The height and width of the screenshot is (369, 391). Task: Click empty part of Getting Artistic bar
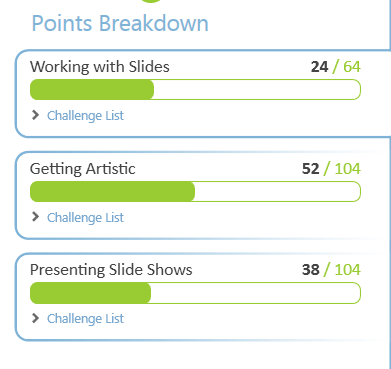click(x=278, y=192)
